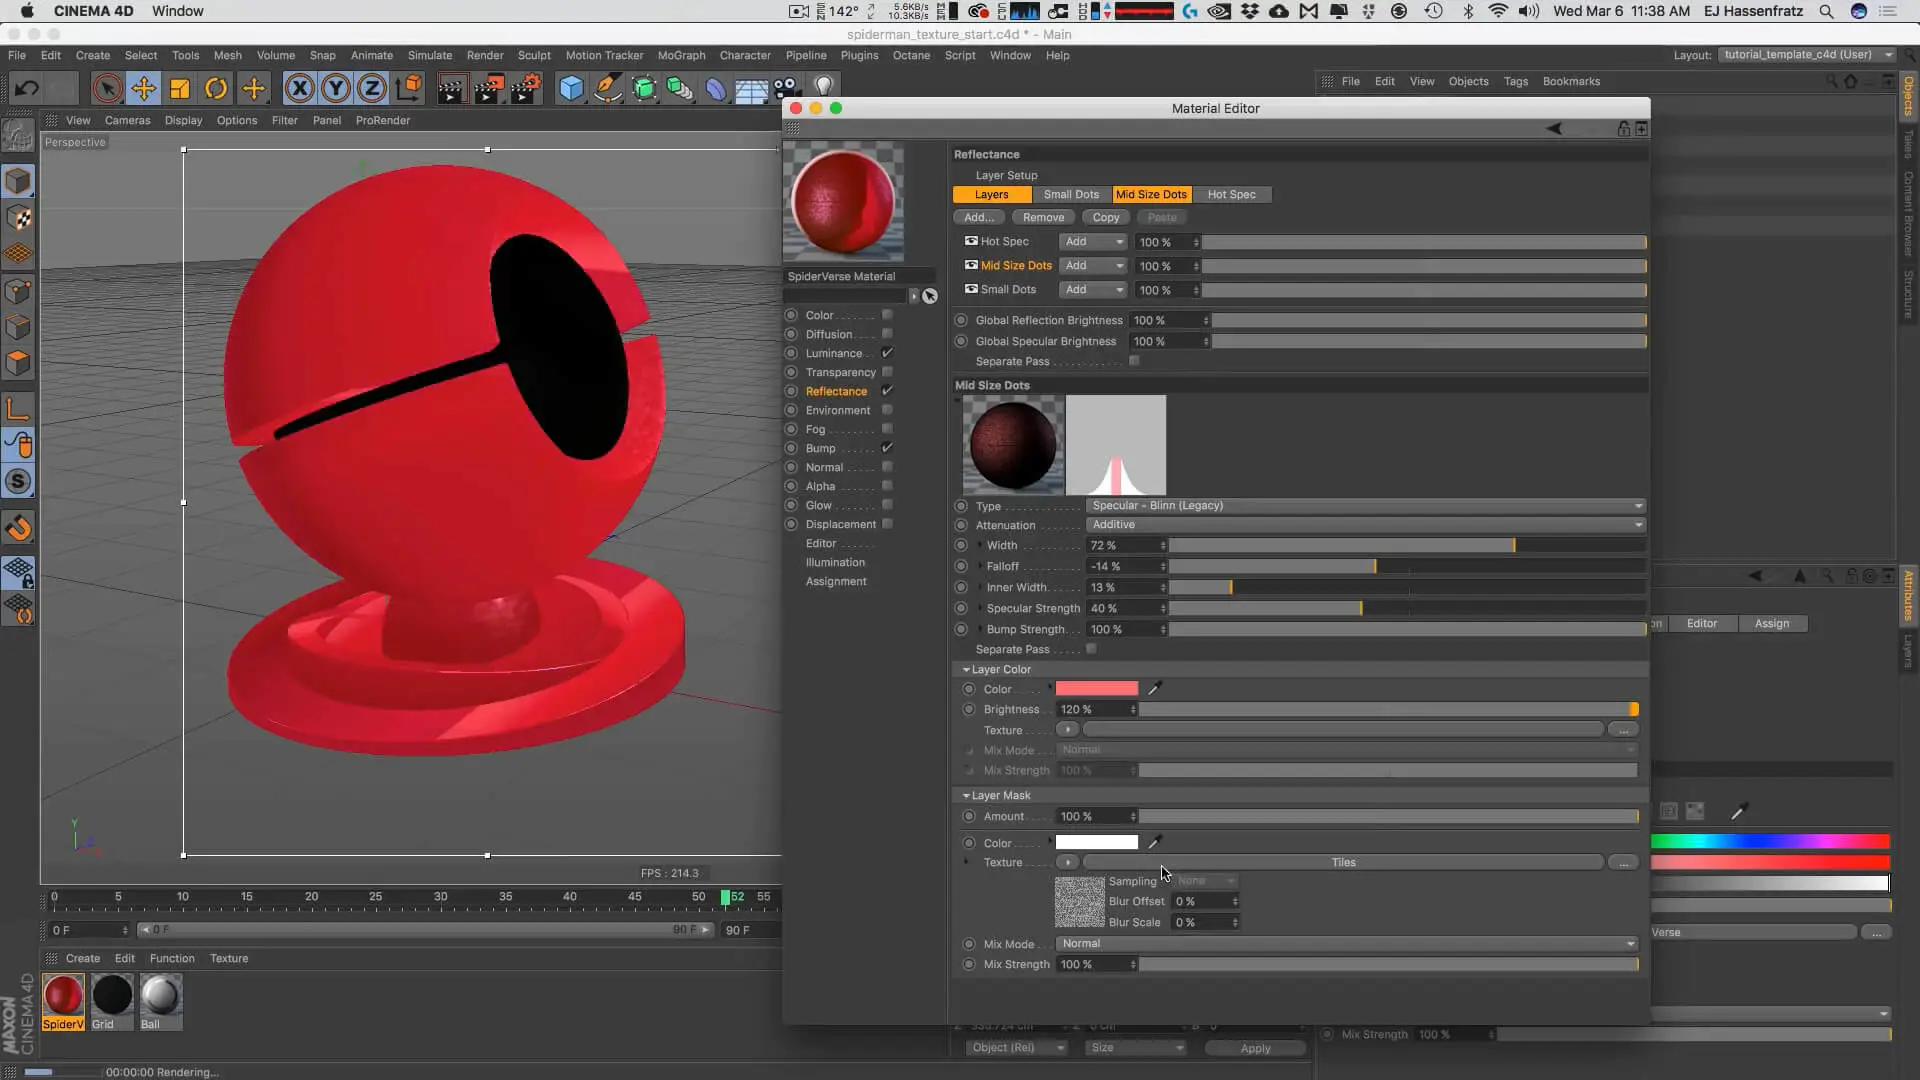The height and width of the screenshot is (1080, 1920).
Task: Toggle Z axis lock
Action: point(372,88)
